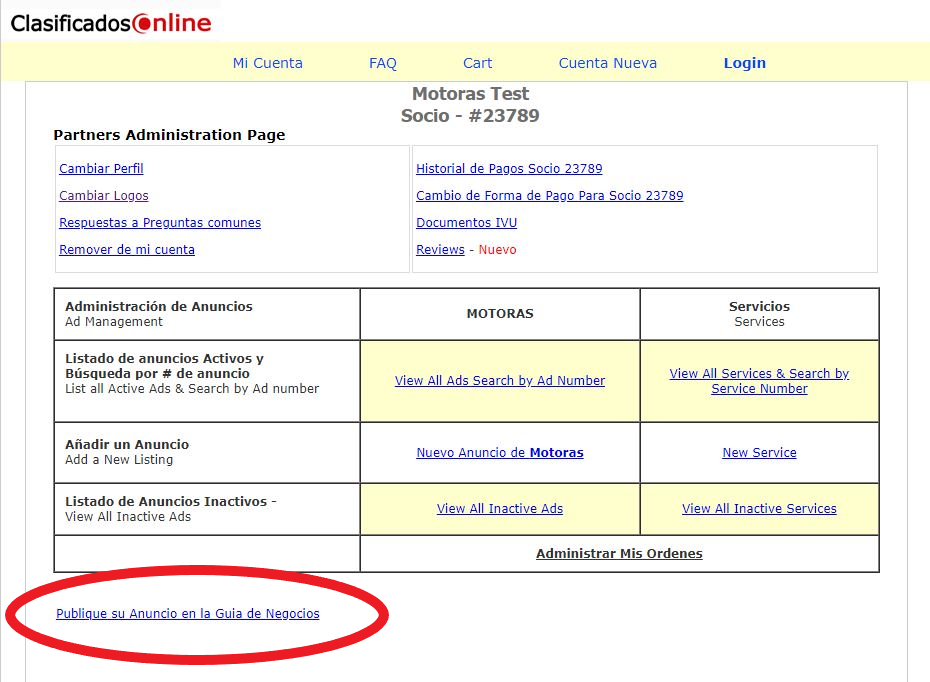Click the New Service link
Screen dimensions: 930x682
pos(759,452)
